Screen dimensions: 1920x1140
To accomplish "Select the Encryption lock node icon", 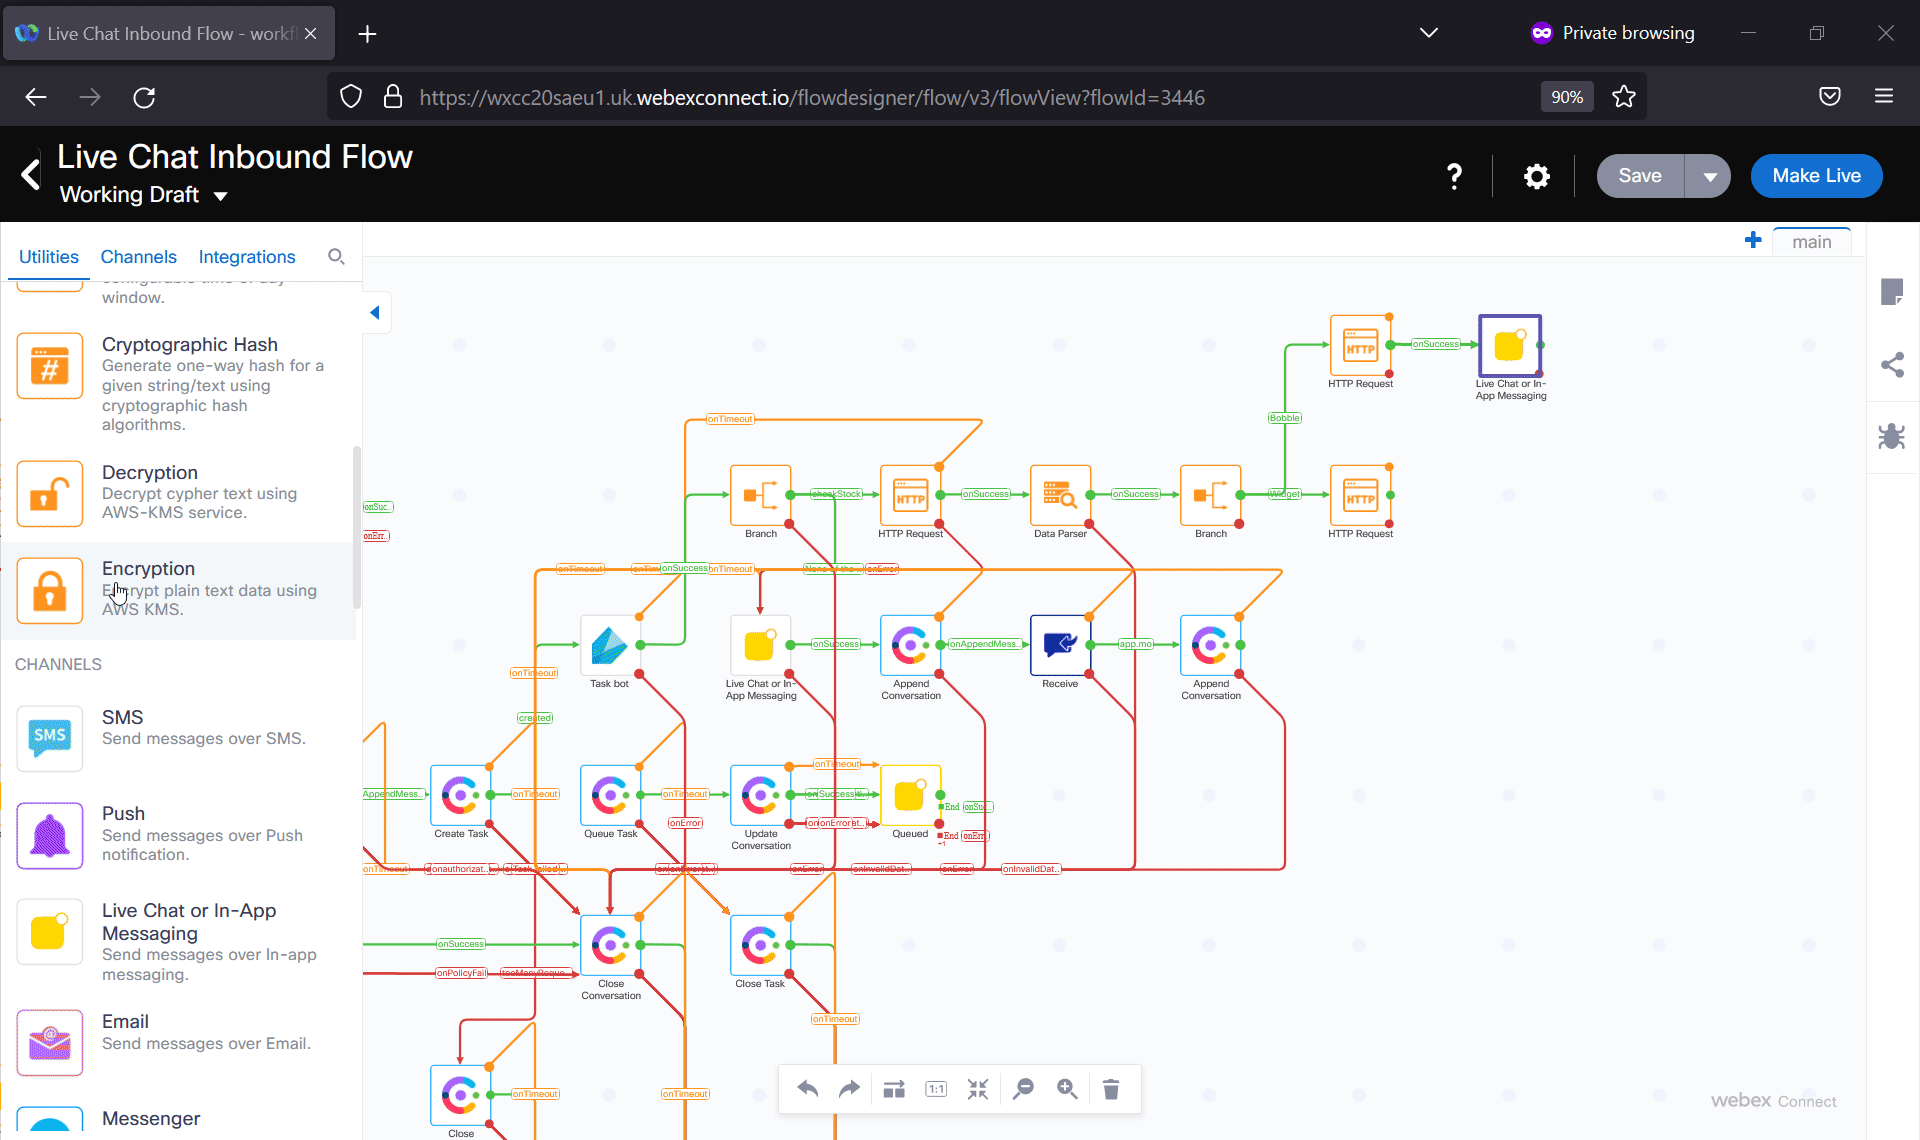I will point(50,591).
